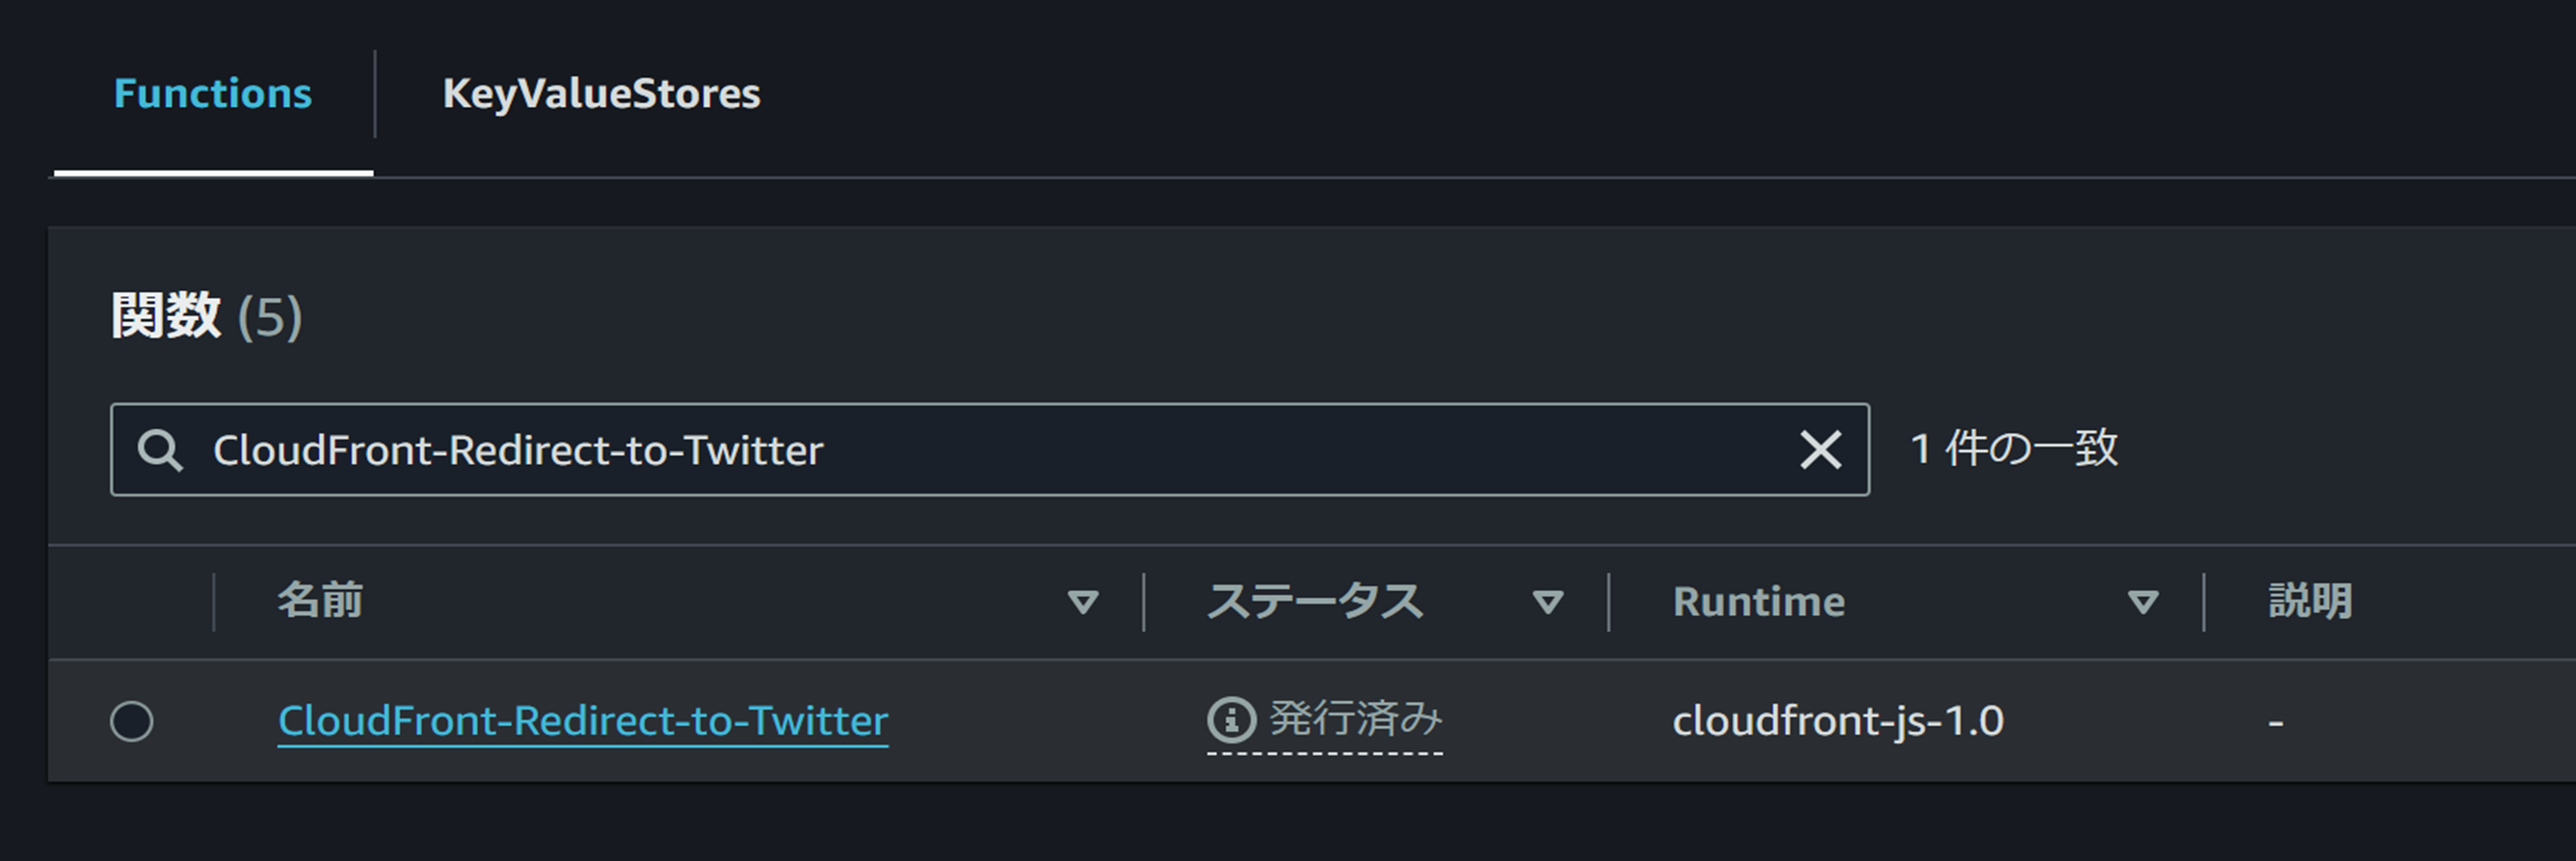The height and width of the screenshot is (861, 2576).
Task: Sort by the Runtime column arrow
Action: 2143,601
